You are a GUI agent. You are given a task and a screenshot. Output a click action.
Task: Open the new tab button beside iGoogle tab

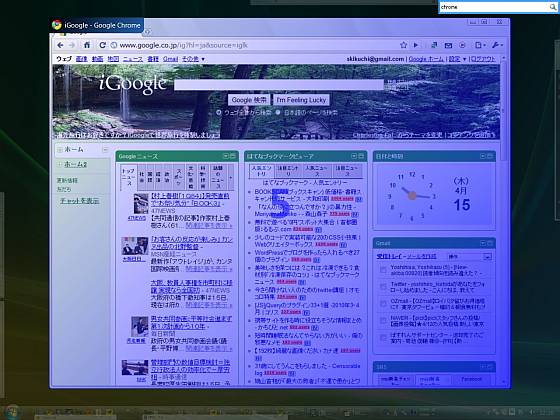coord(147,32)
